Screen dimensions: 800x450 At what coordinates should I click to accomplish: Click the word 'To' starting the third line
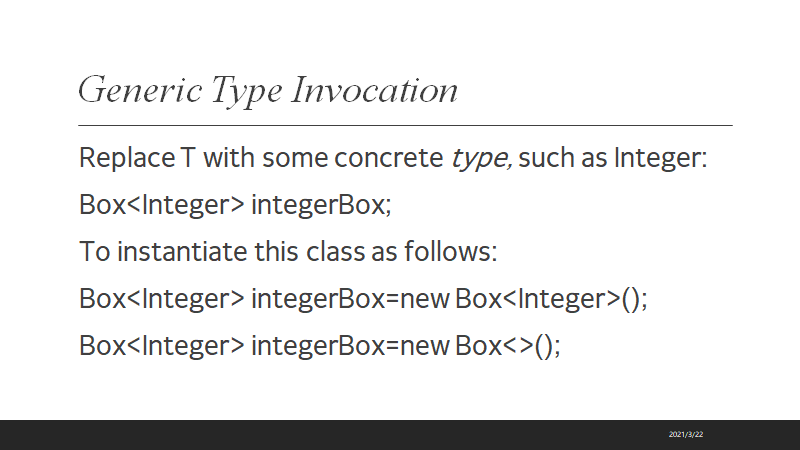(x=95, y=252)
